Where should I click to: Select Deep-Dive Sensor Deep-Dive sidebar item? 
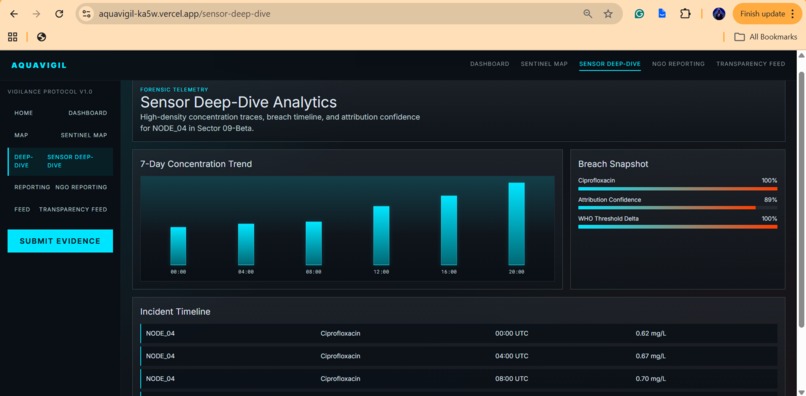(x=60, y=161)
